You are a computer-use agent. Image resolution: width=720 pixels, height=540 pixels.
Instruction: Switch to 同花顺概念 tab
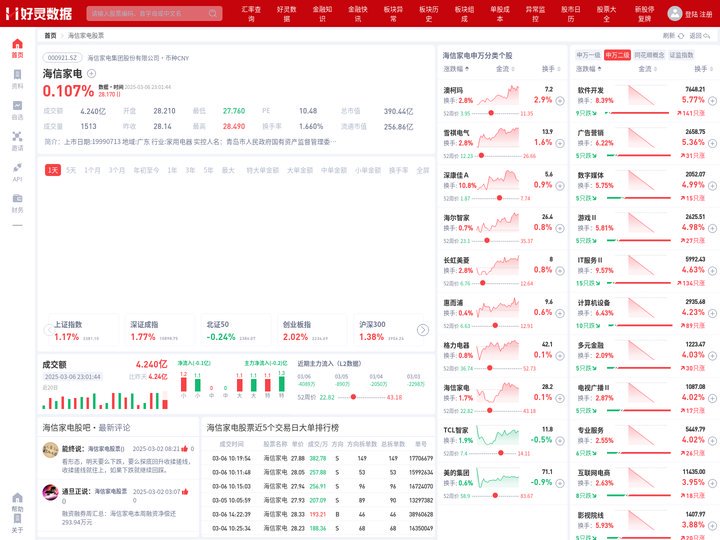[649, 55]
